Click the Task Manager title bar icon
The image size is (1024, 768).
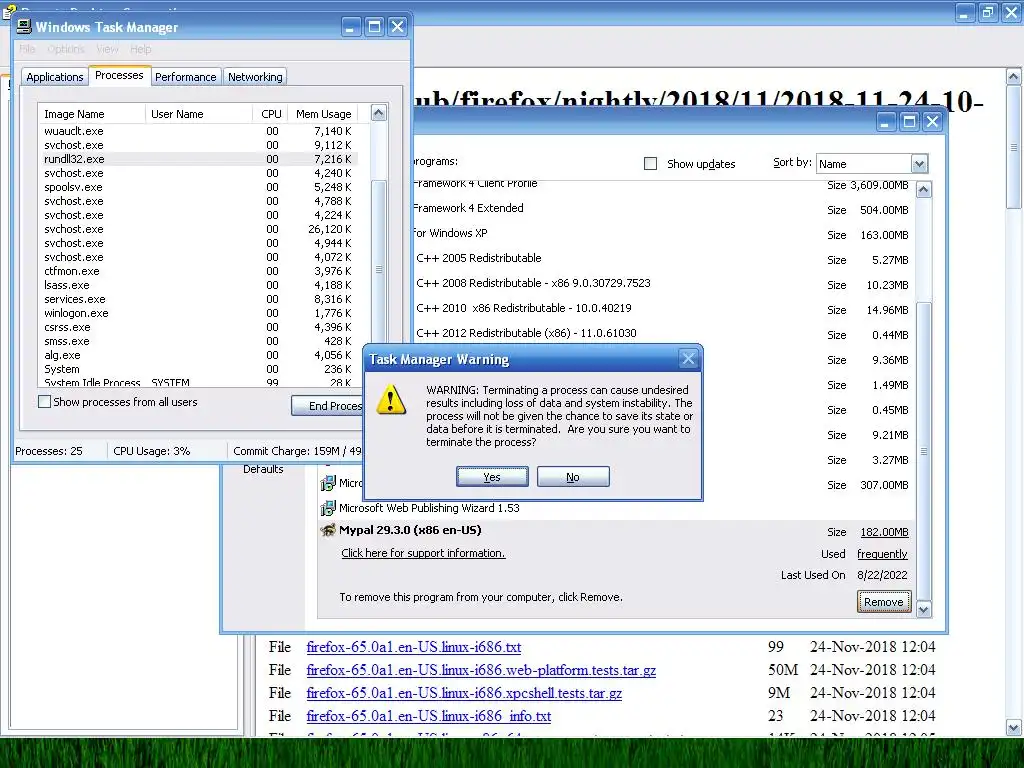click(24, 26)
